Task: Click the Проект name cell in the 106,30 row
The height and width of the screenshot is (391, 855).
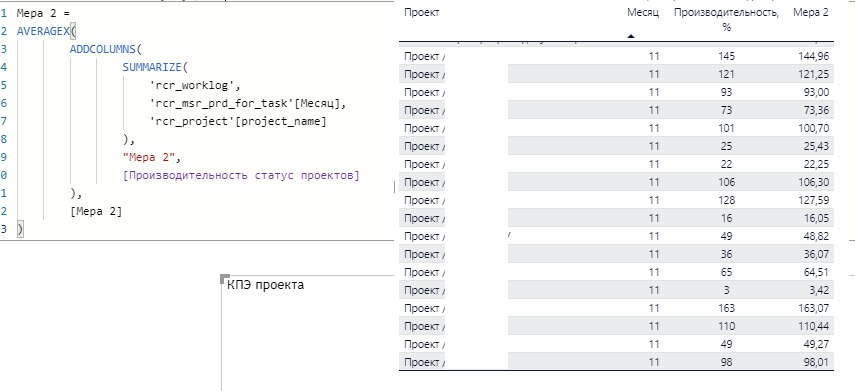Action: 424,182
